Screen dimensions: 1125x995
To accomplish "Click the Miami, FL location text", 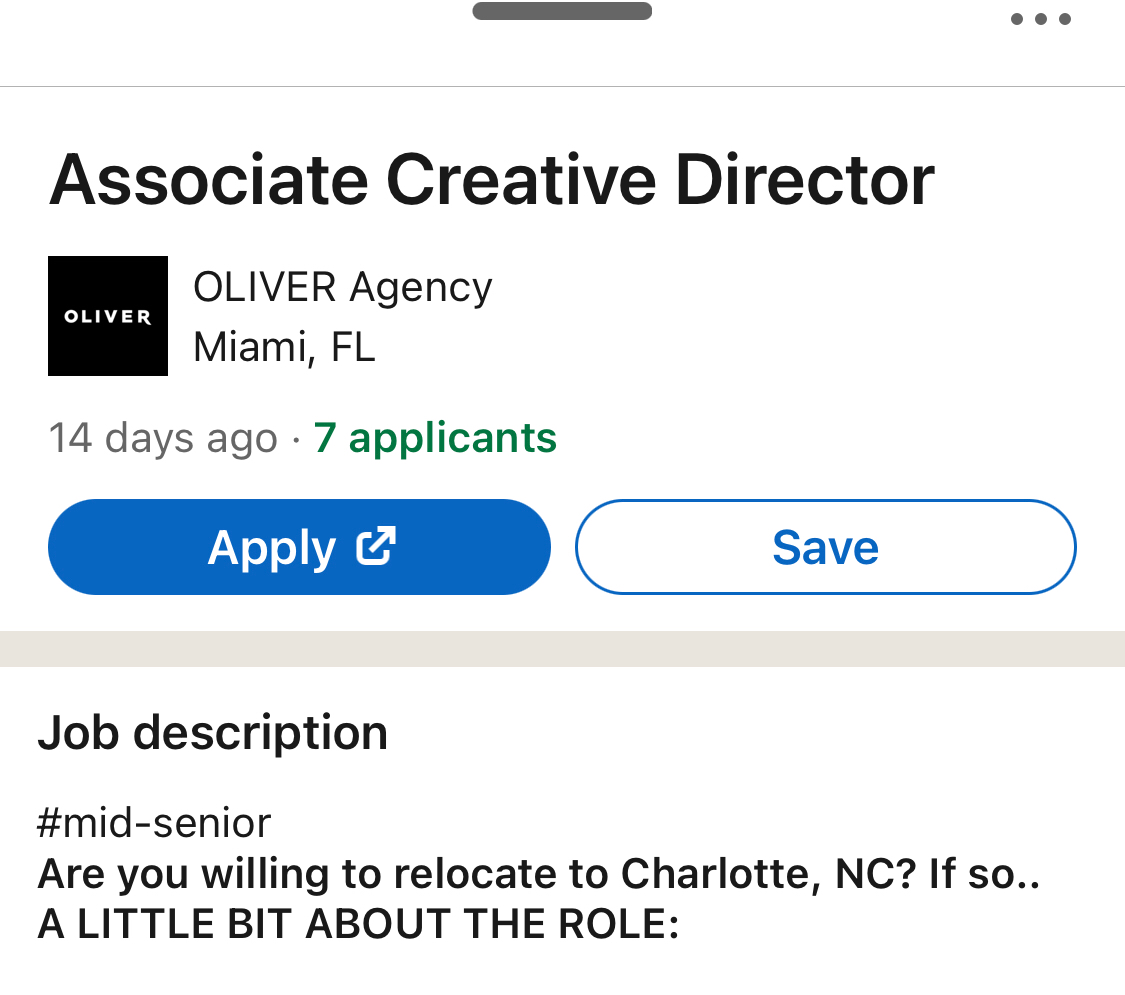I will pyautogui.click(x=284, y=347).
